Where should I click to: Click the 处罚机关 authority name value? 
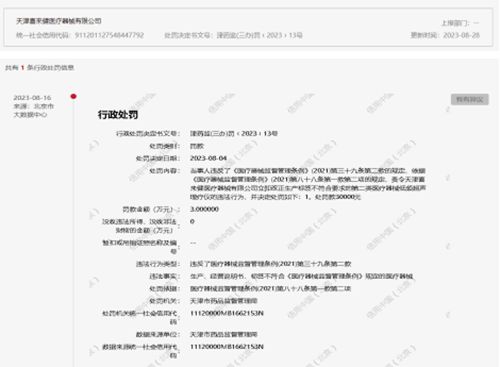point(224,301)
